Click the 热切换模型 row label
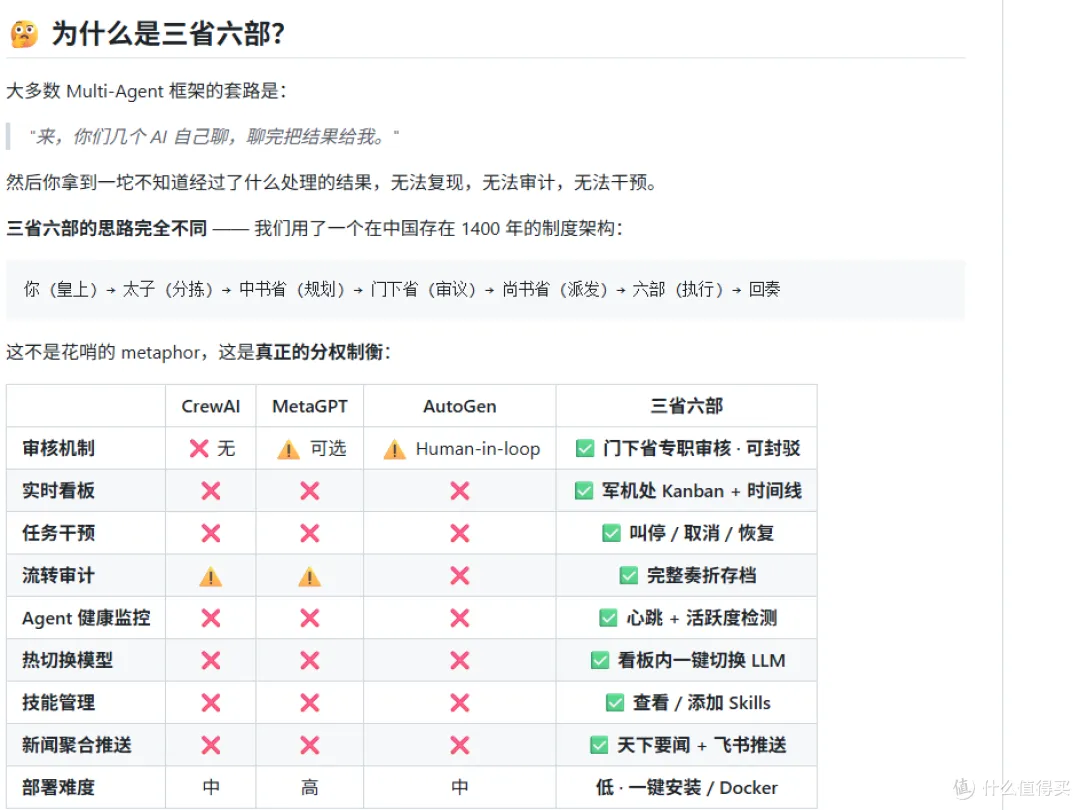The image size is (1080, 810). 68,661
